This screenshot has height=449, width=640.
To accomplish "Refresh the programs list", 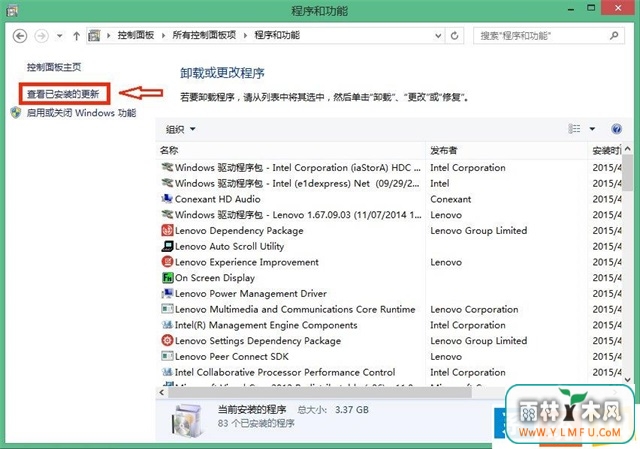I will coord(454,36).
